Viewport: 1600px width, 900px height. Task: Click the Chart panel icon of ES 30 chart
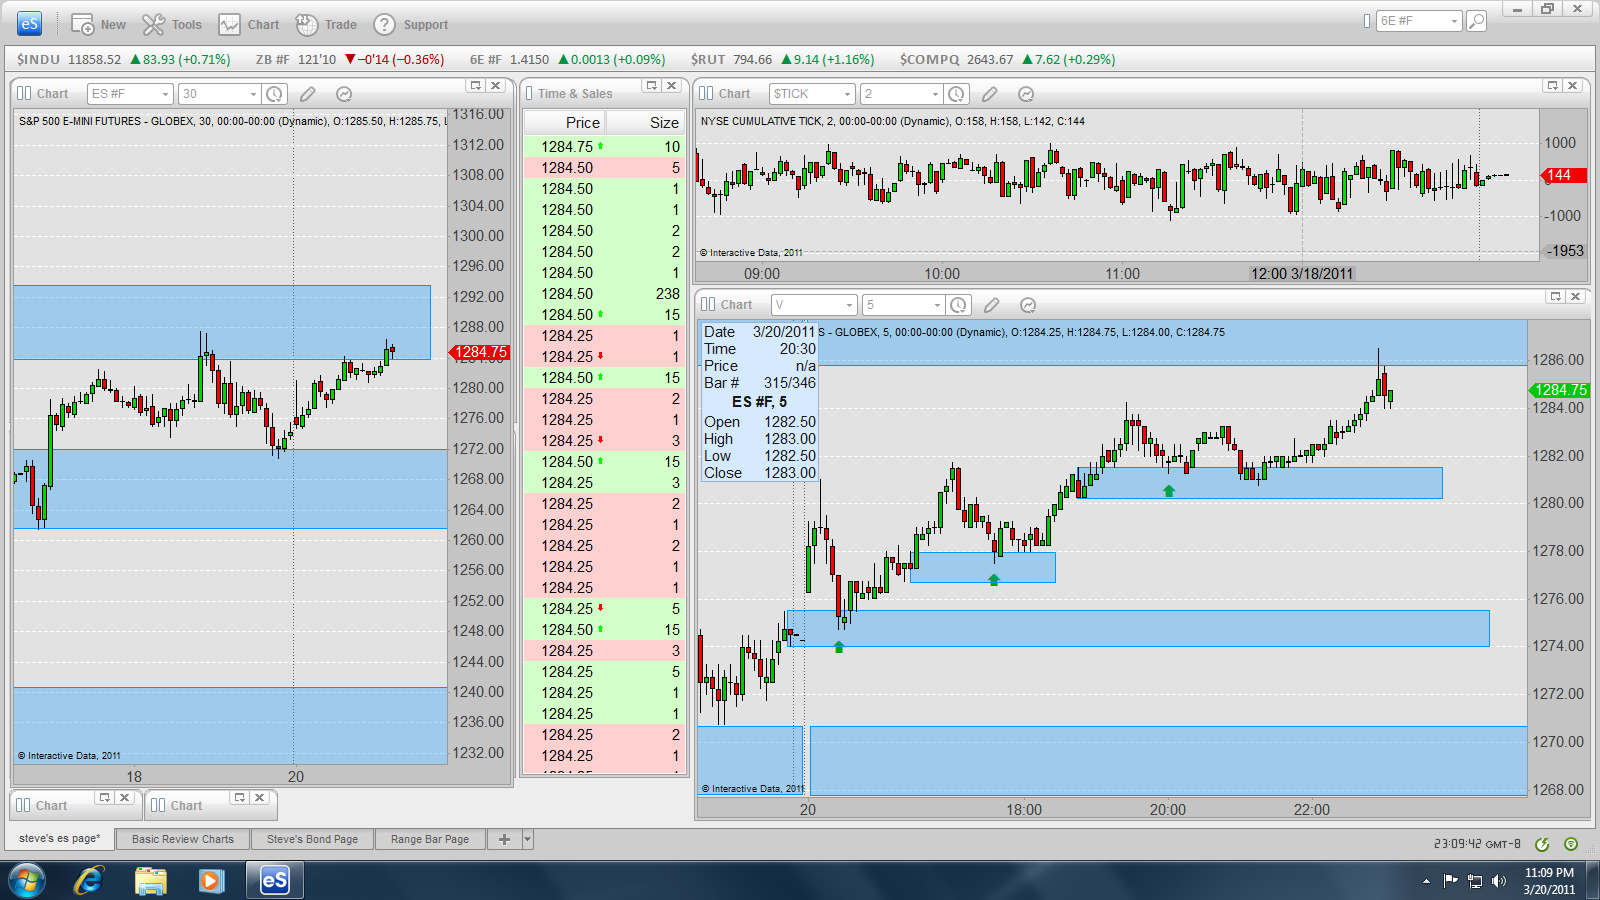point(24,93)
